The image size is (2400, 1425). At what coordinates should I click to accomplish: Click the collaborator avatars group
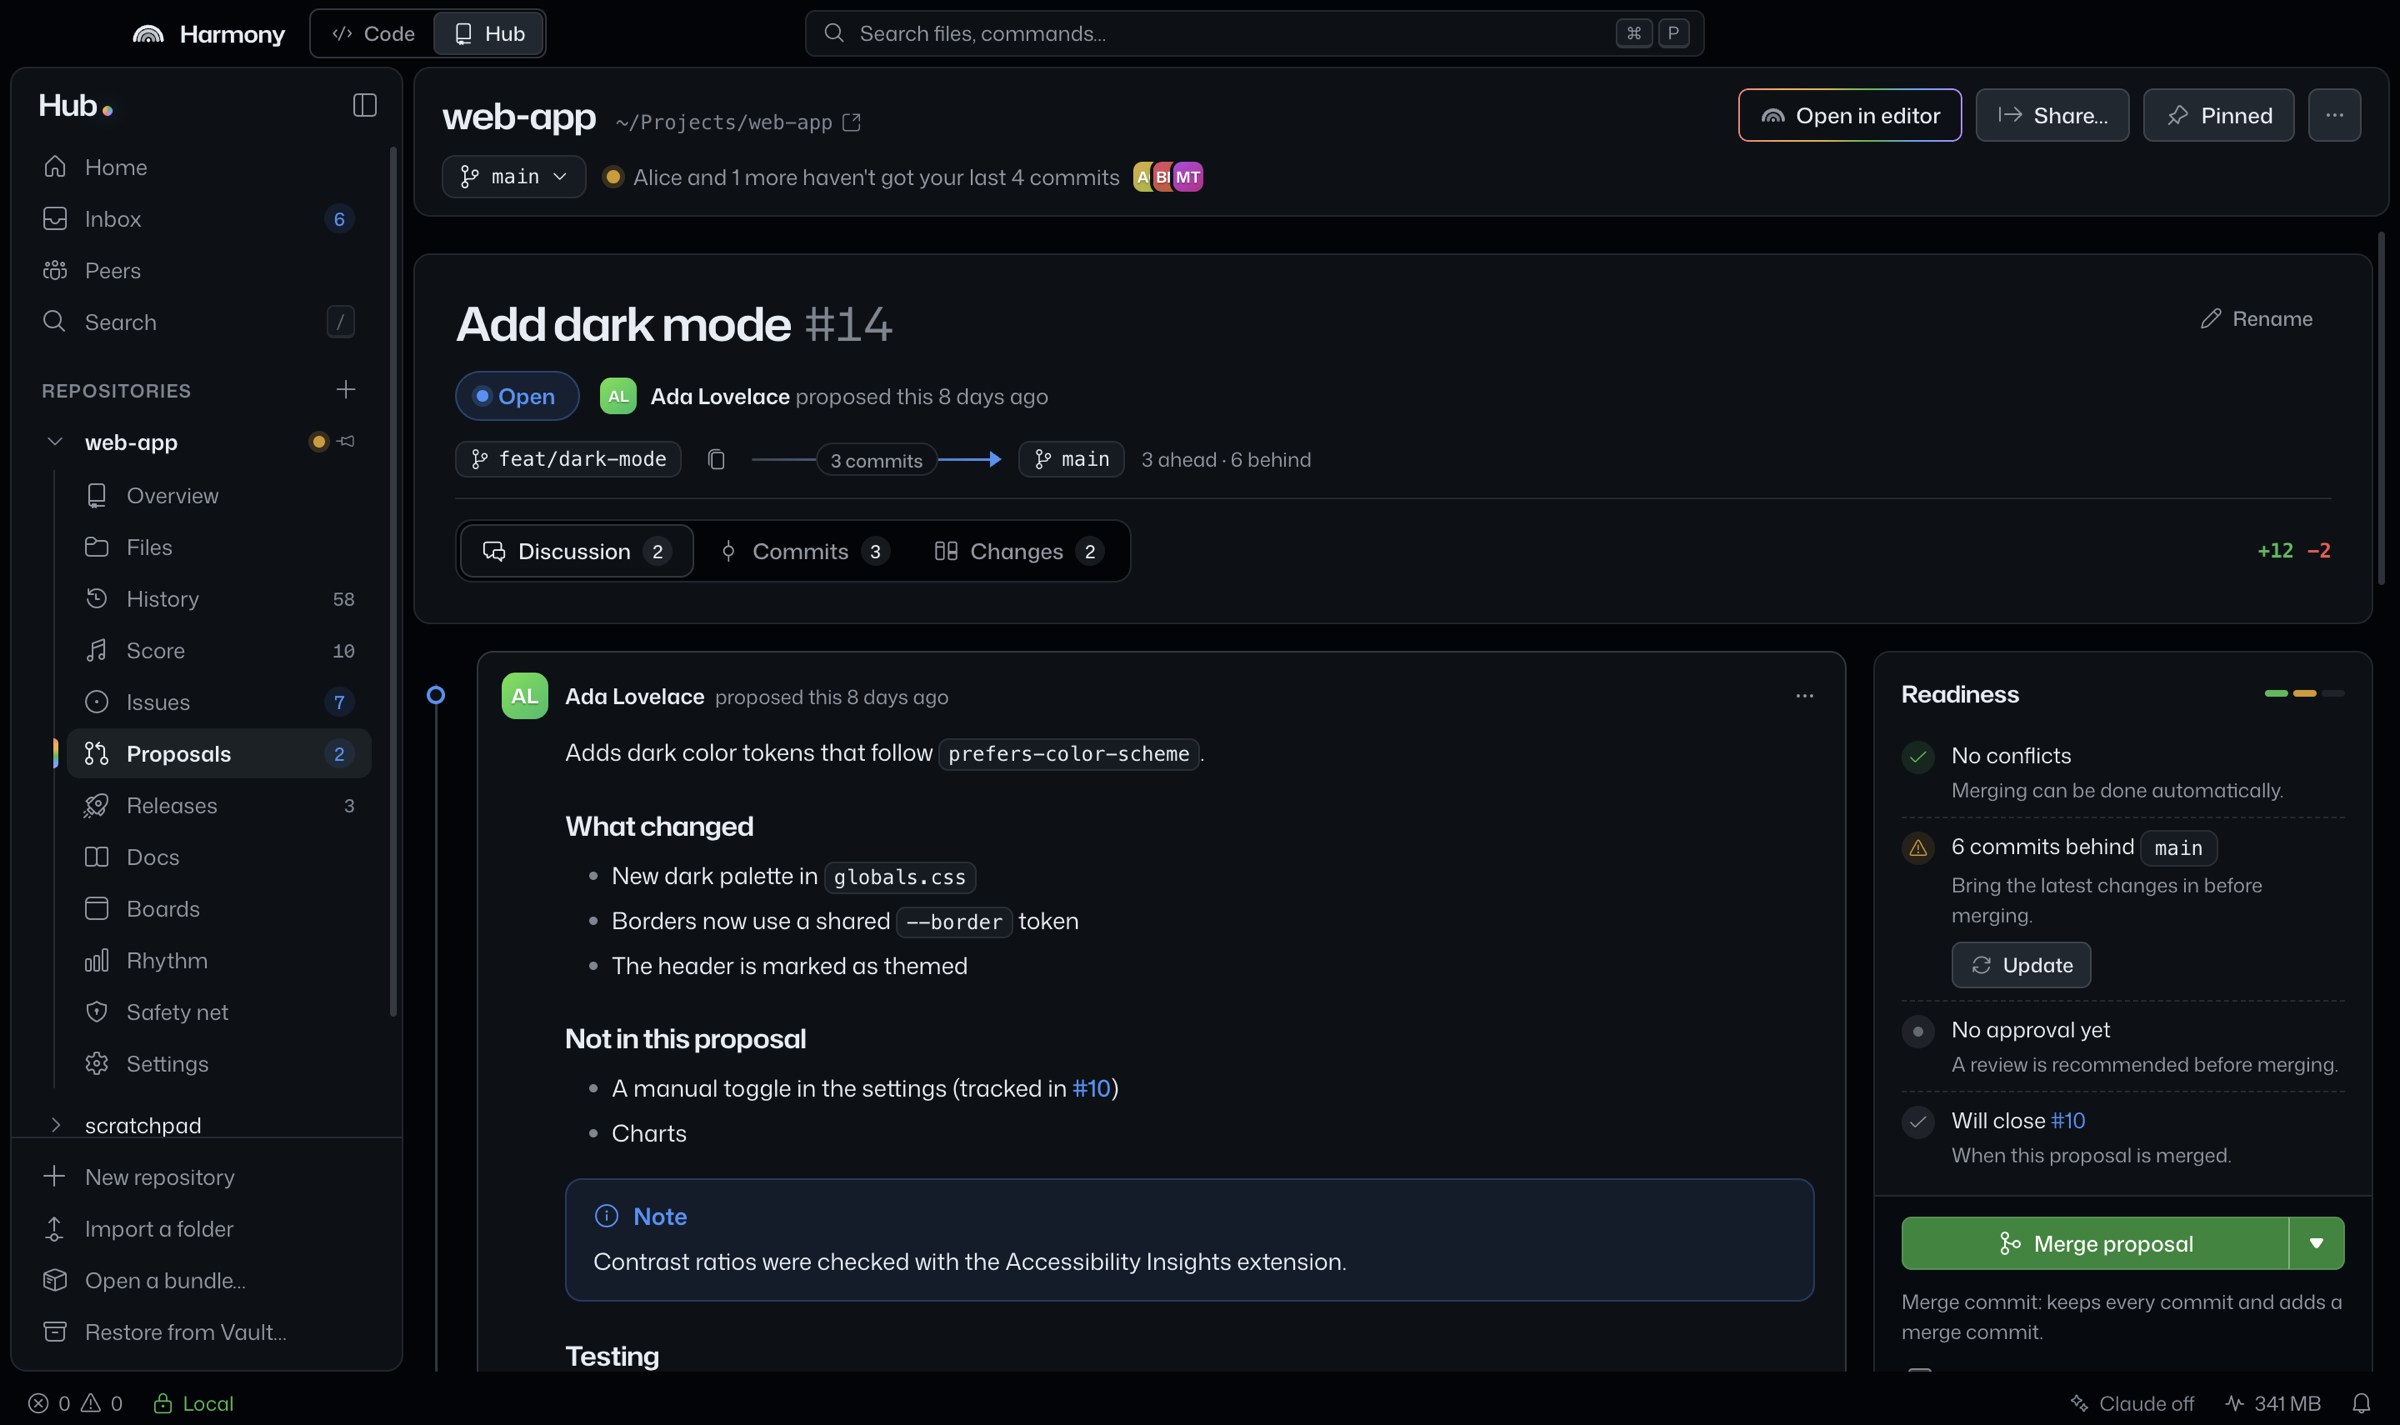pyautogui.click(x=1167, y=177)
